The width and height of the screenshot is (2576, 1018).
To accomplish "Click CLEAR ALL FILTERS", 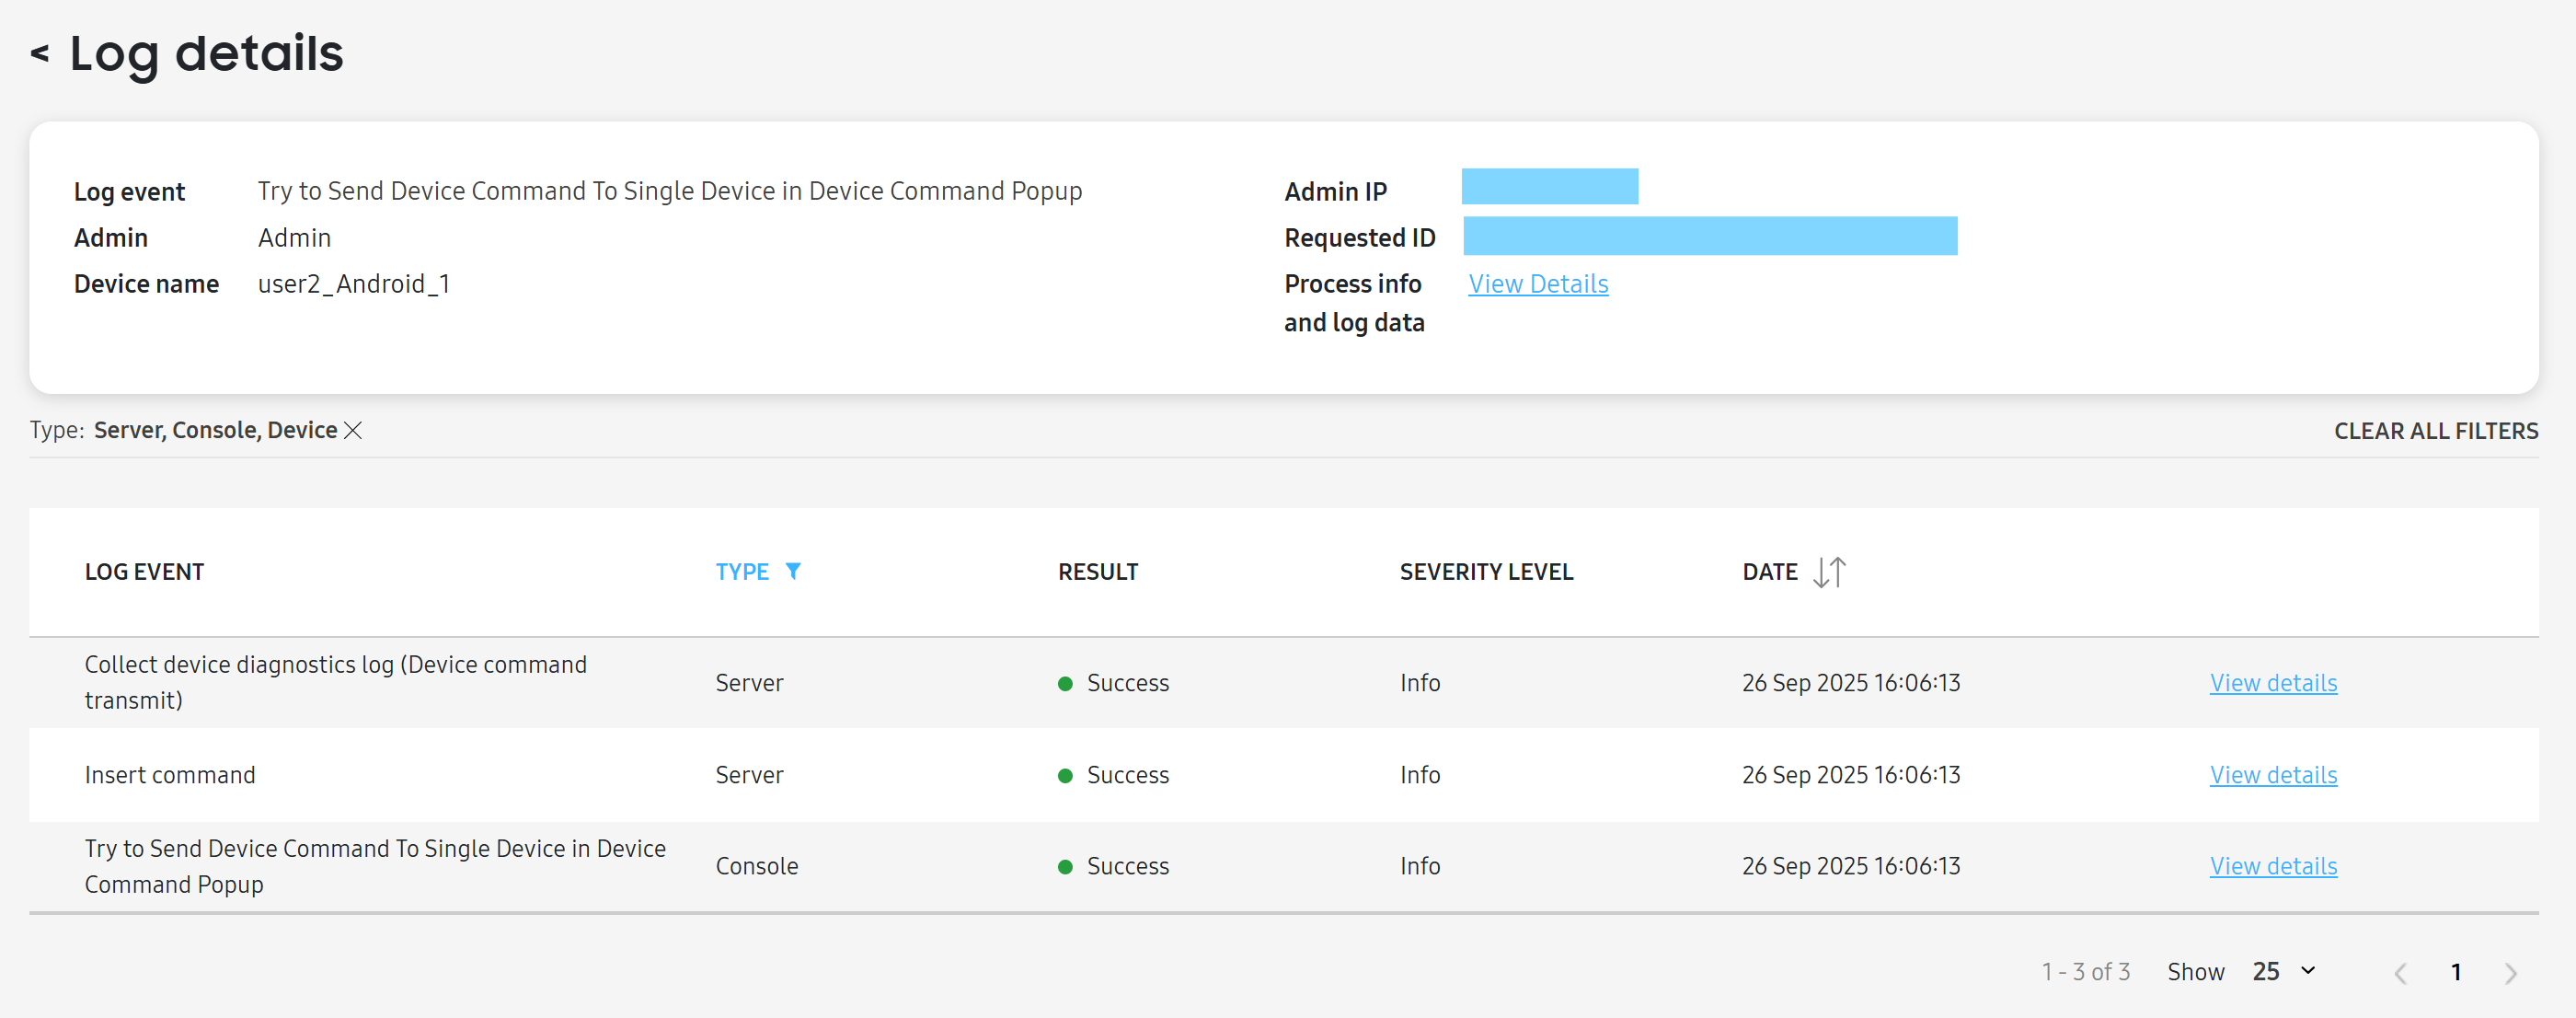I will point(2435,431).
